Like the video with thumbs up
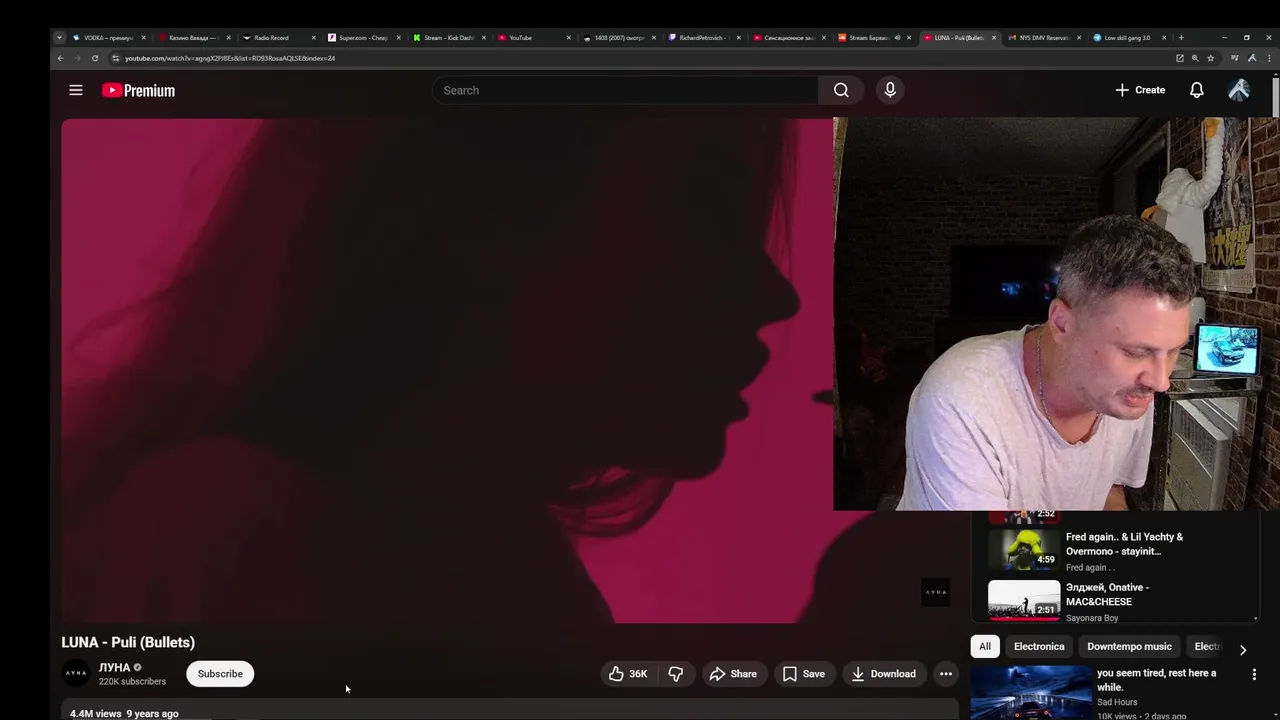The image size is (1280, 720). [628, 674]
